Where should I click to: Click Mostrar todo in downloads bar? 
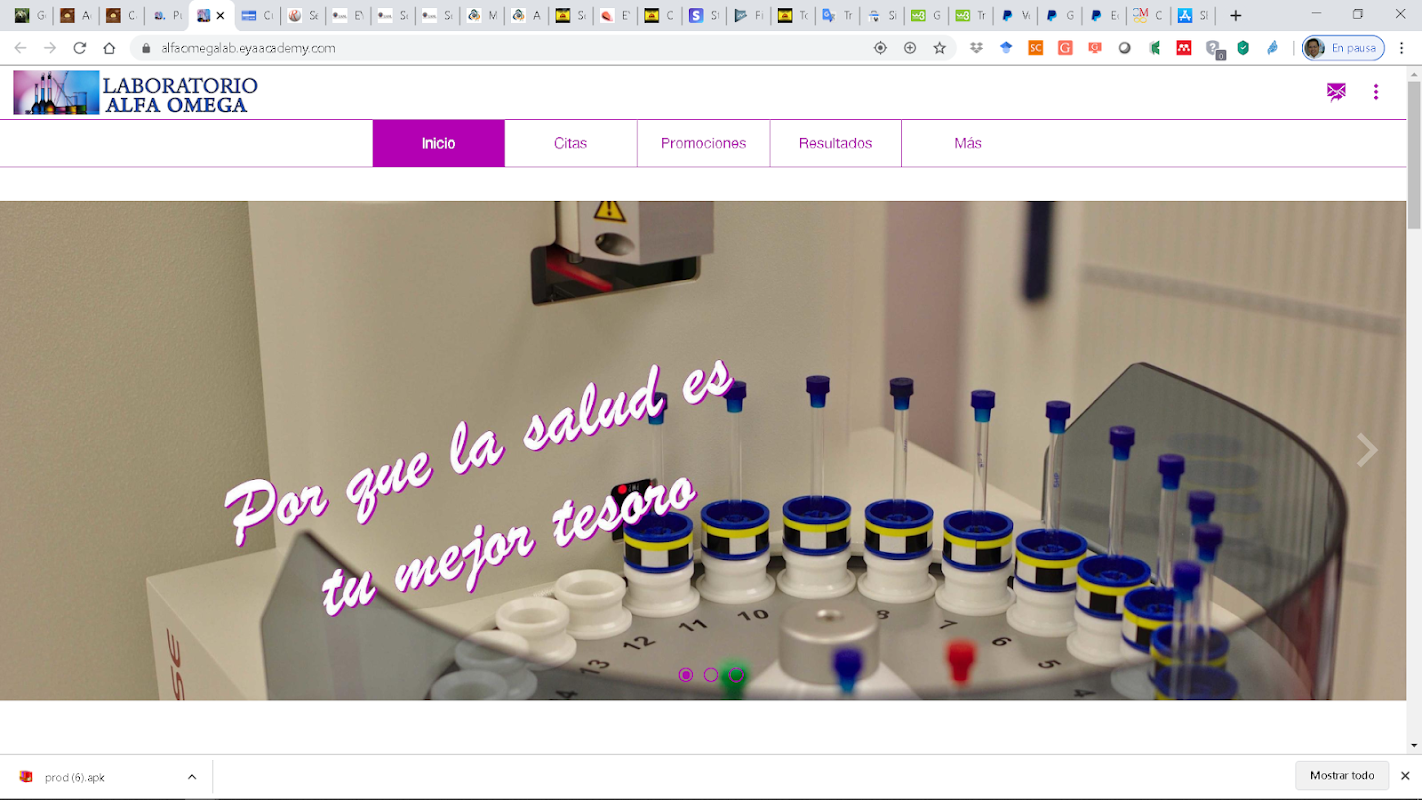click(1342, 776)
